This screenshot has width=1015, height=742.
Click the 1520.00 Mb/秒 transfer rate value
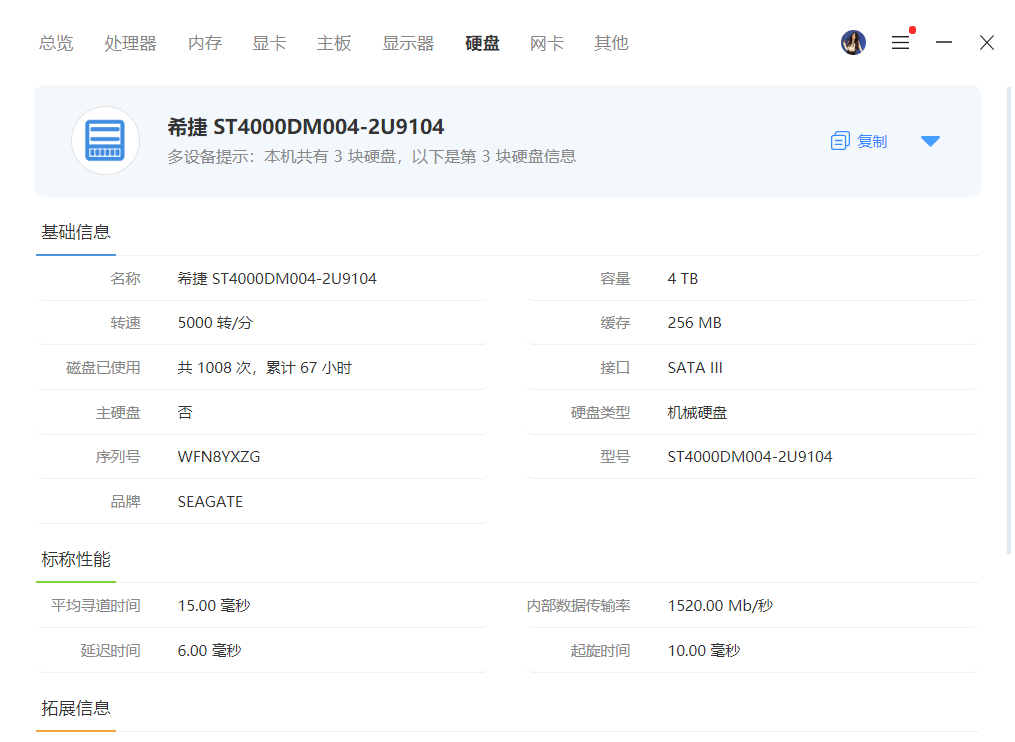(720, 605)
